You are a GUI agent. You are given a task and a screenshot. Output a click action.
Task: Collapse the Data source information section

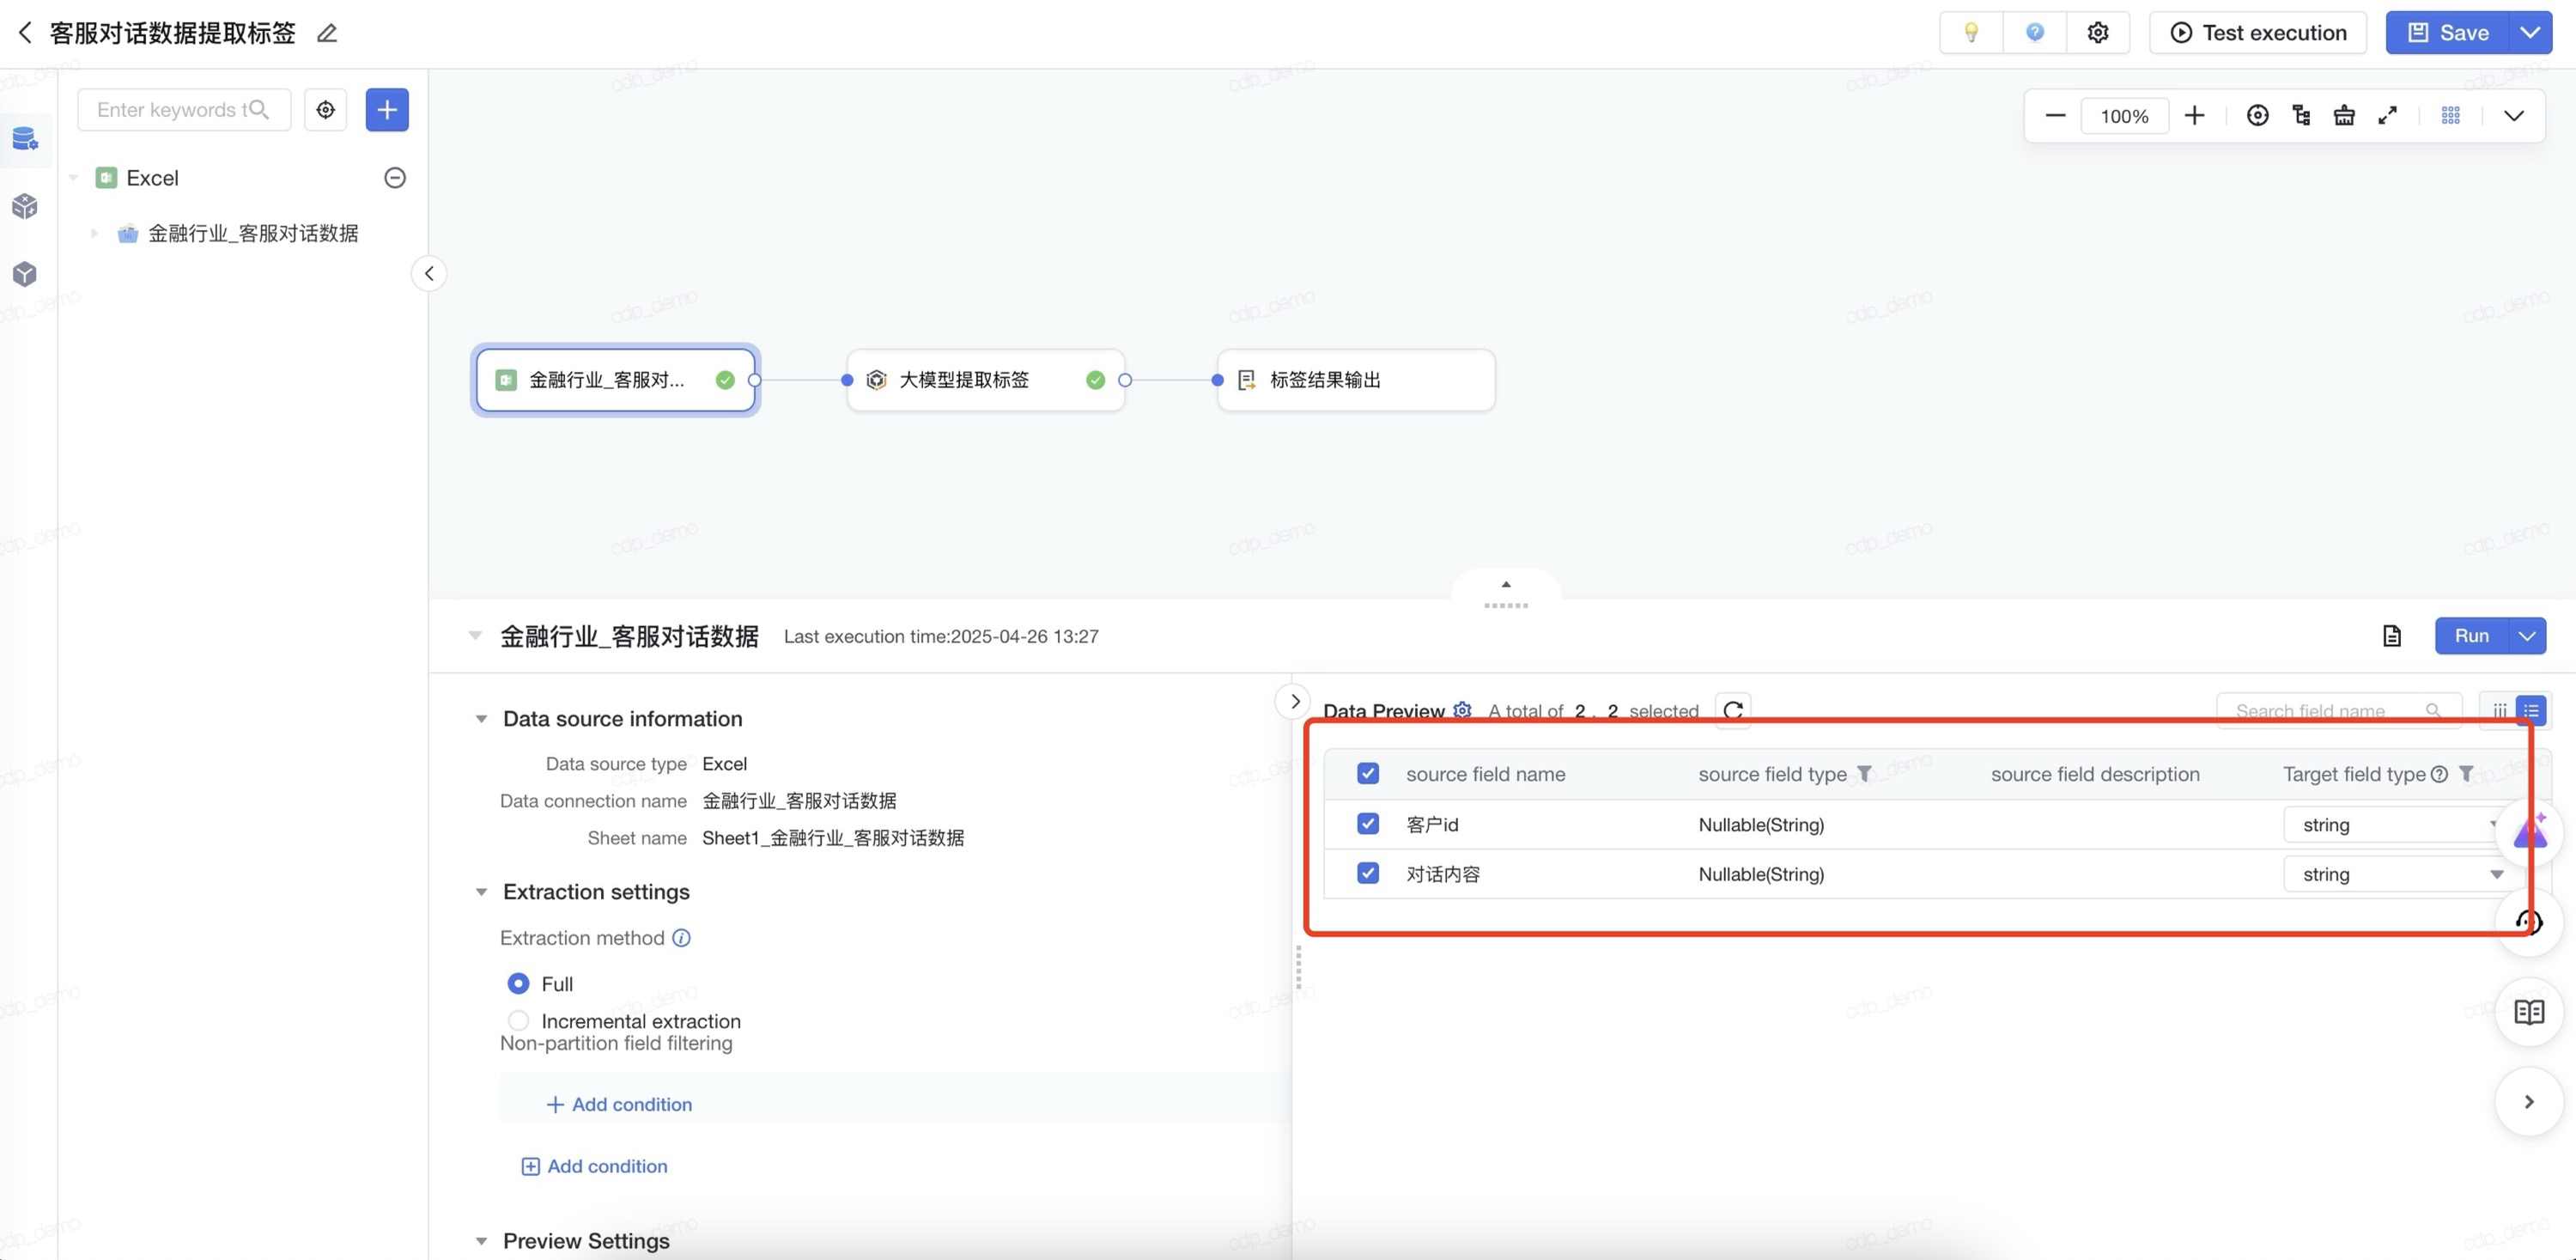pyautogui.click(x=481, y=719)
